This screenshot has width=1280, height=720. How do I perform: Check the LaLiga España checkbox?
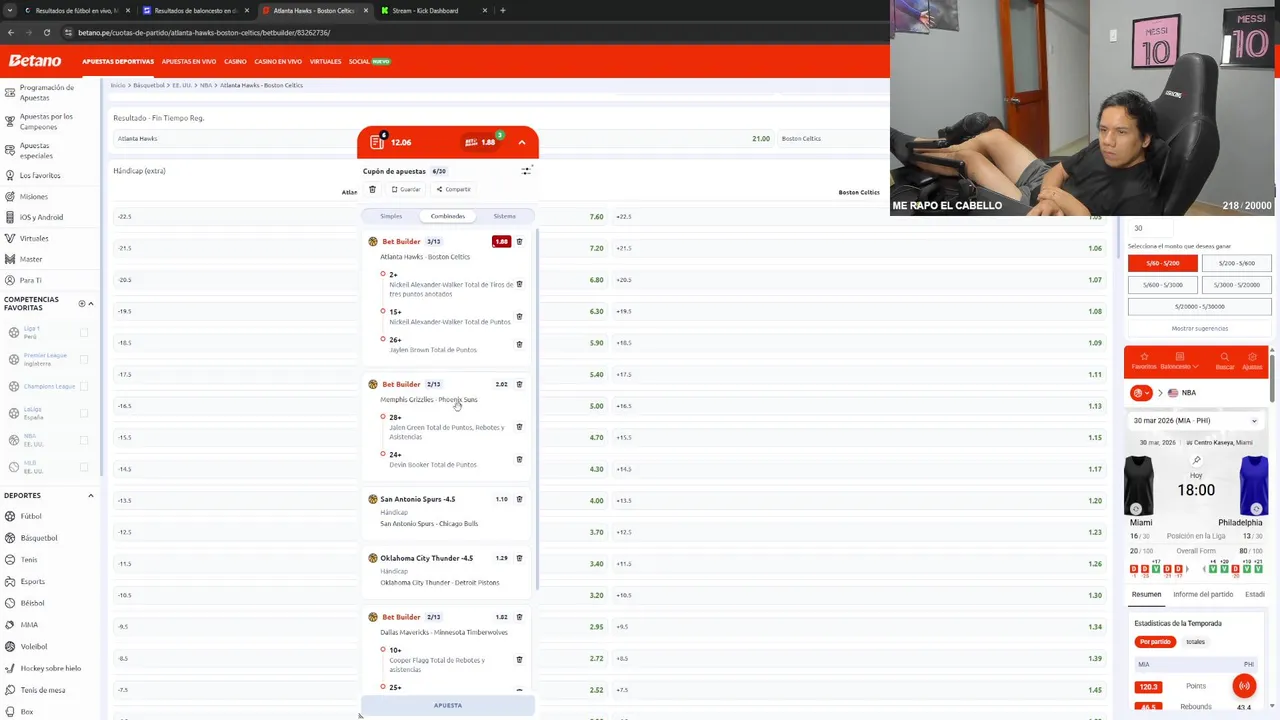(84, 413)
